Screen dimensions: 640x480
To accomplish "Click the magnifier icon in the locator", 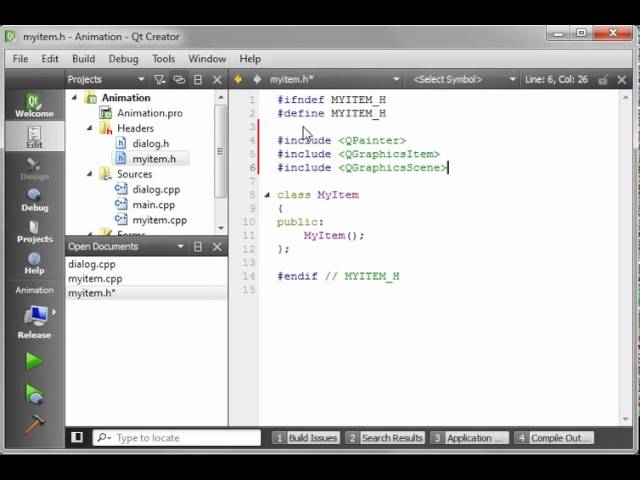I will (x=103, y=438).
